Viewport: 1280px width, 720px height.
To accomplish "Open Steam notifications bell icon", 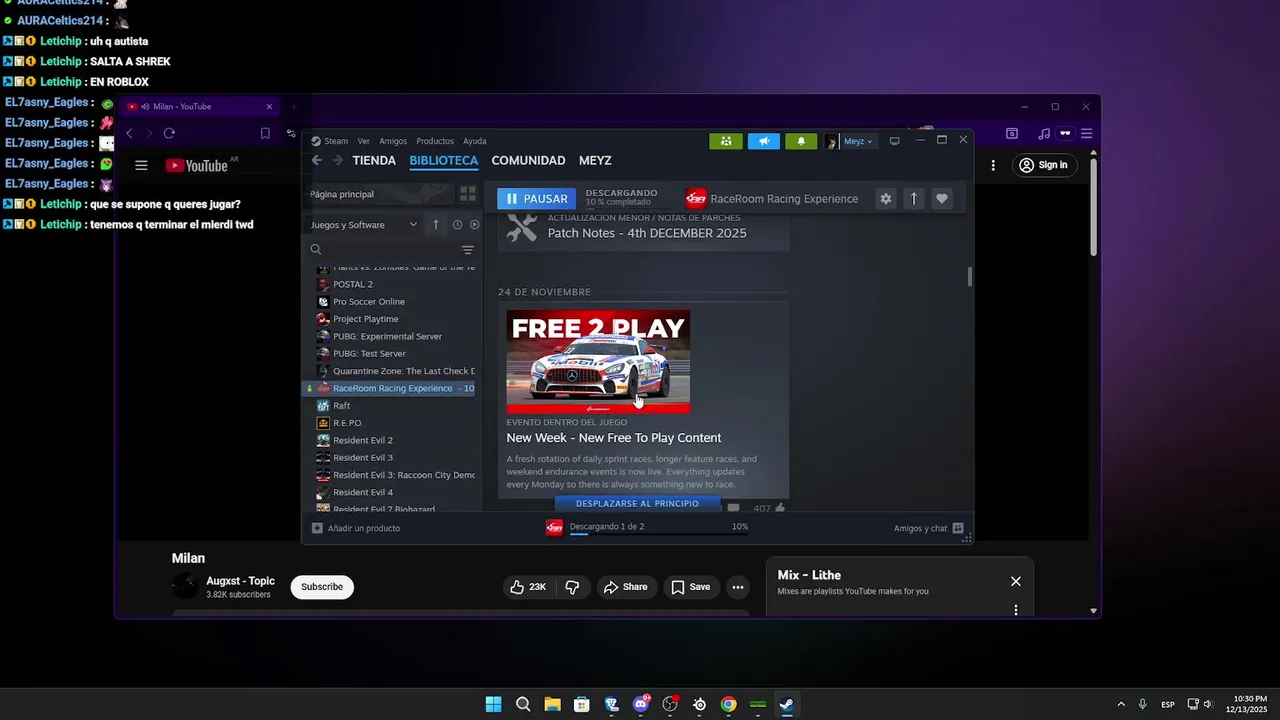I will click(801, 141).
